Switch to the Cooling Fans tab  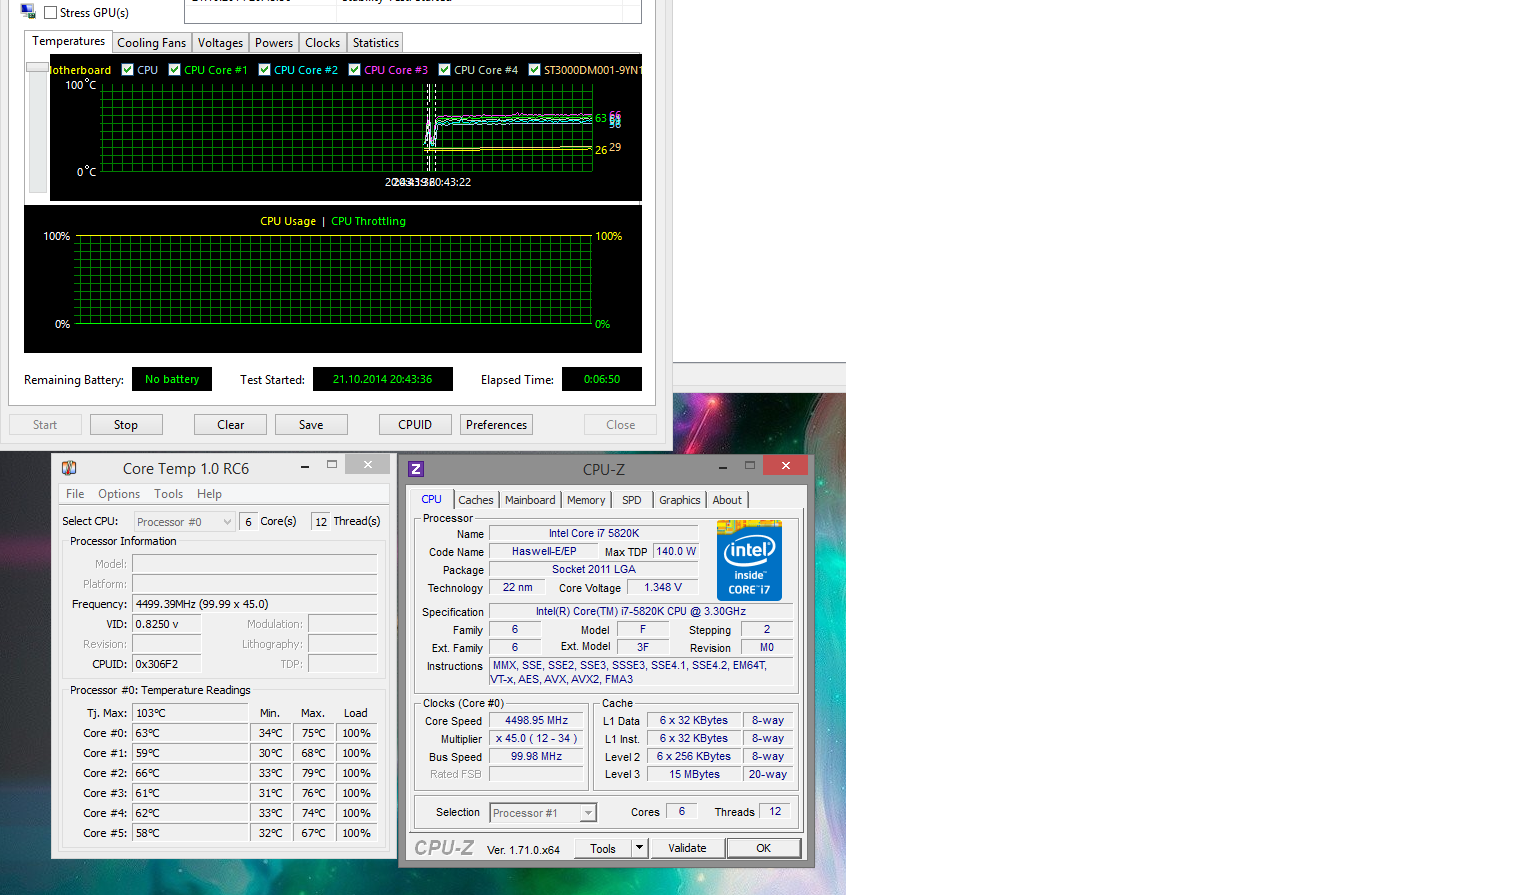(151, 43)
